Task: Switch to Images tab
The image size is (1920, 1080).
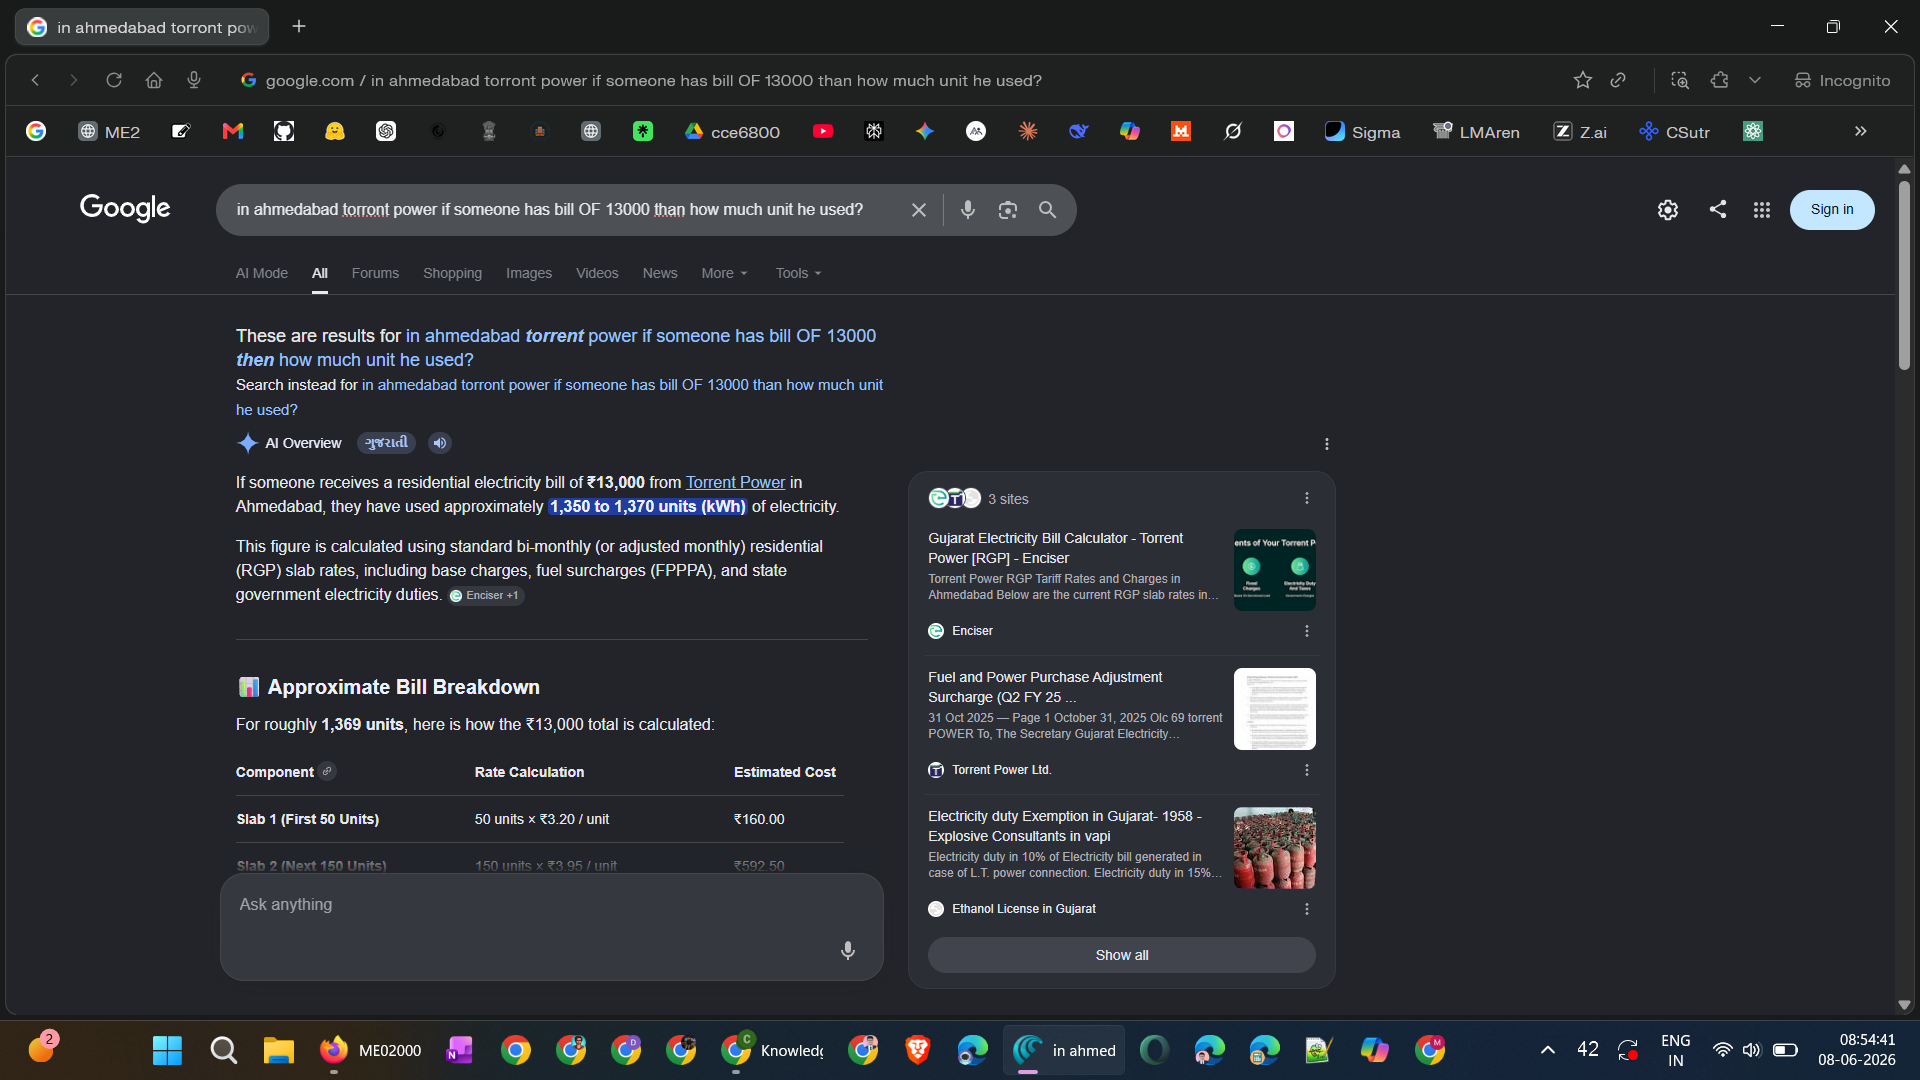Action: 529,273
